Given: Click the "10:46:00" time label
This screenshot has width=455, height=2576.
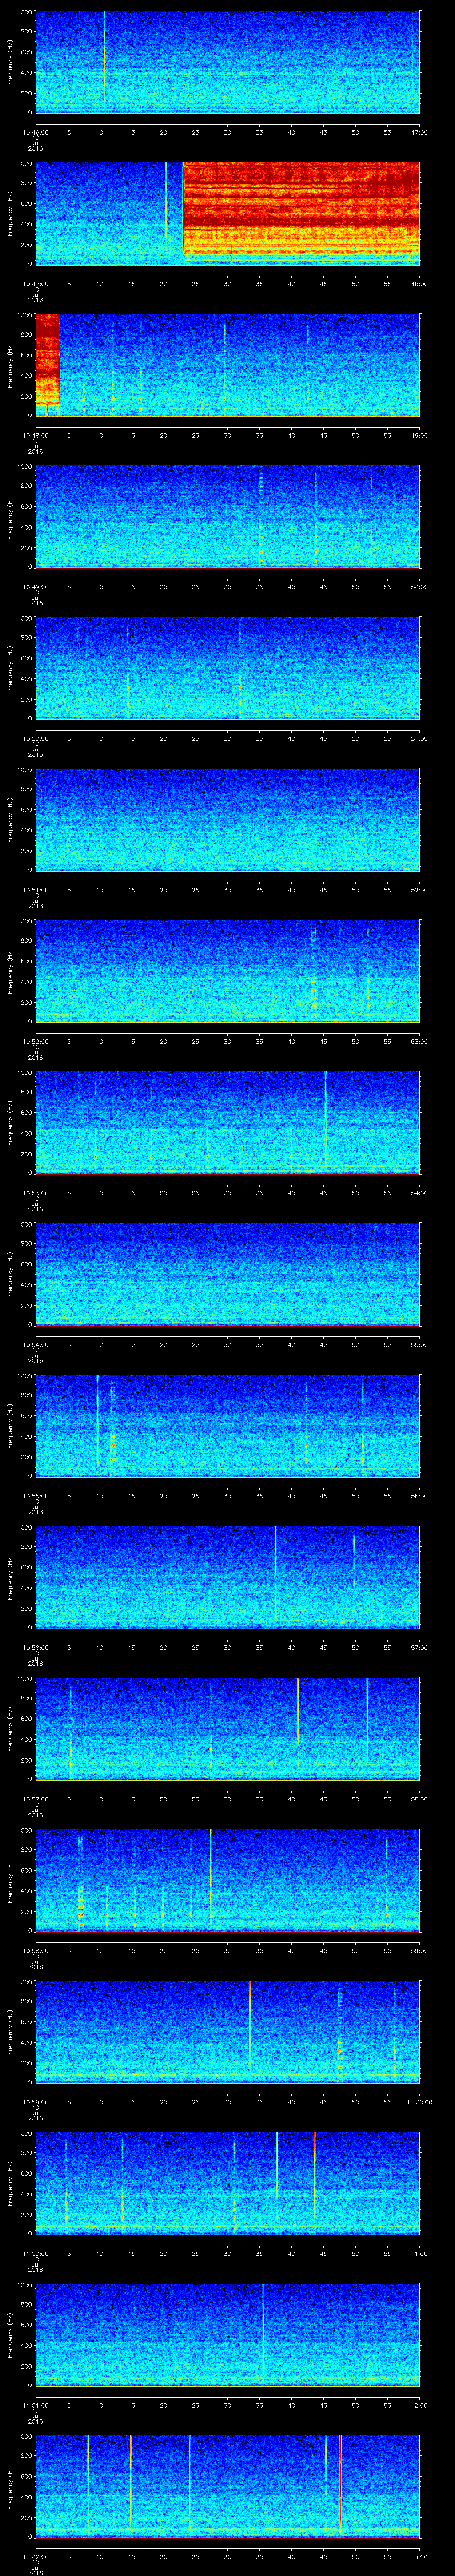Looking at the screenshot, I should click(35, 131).
